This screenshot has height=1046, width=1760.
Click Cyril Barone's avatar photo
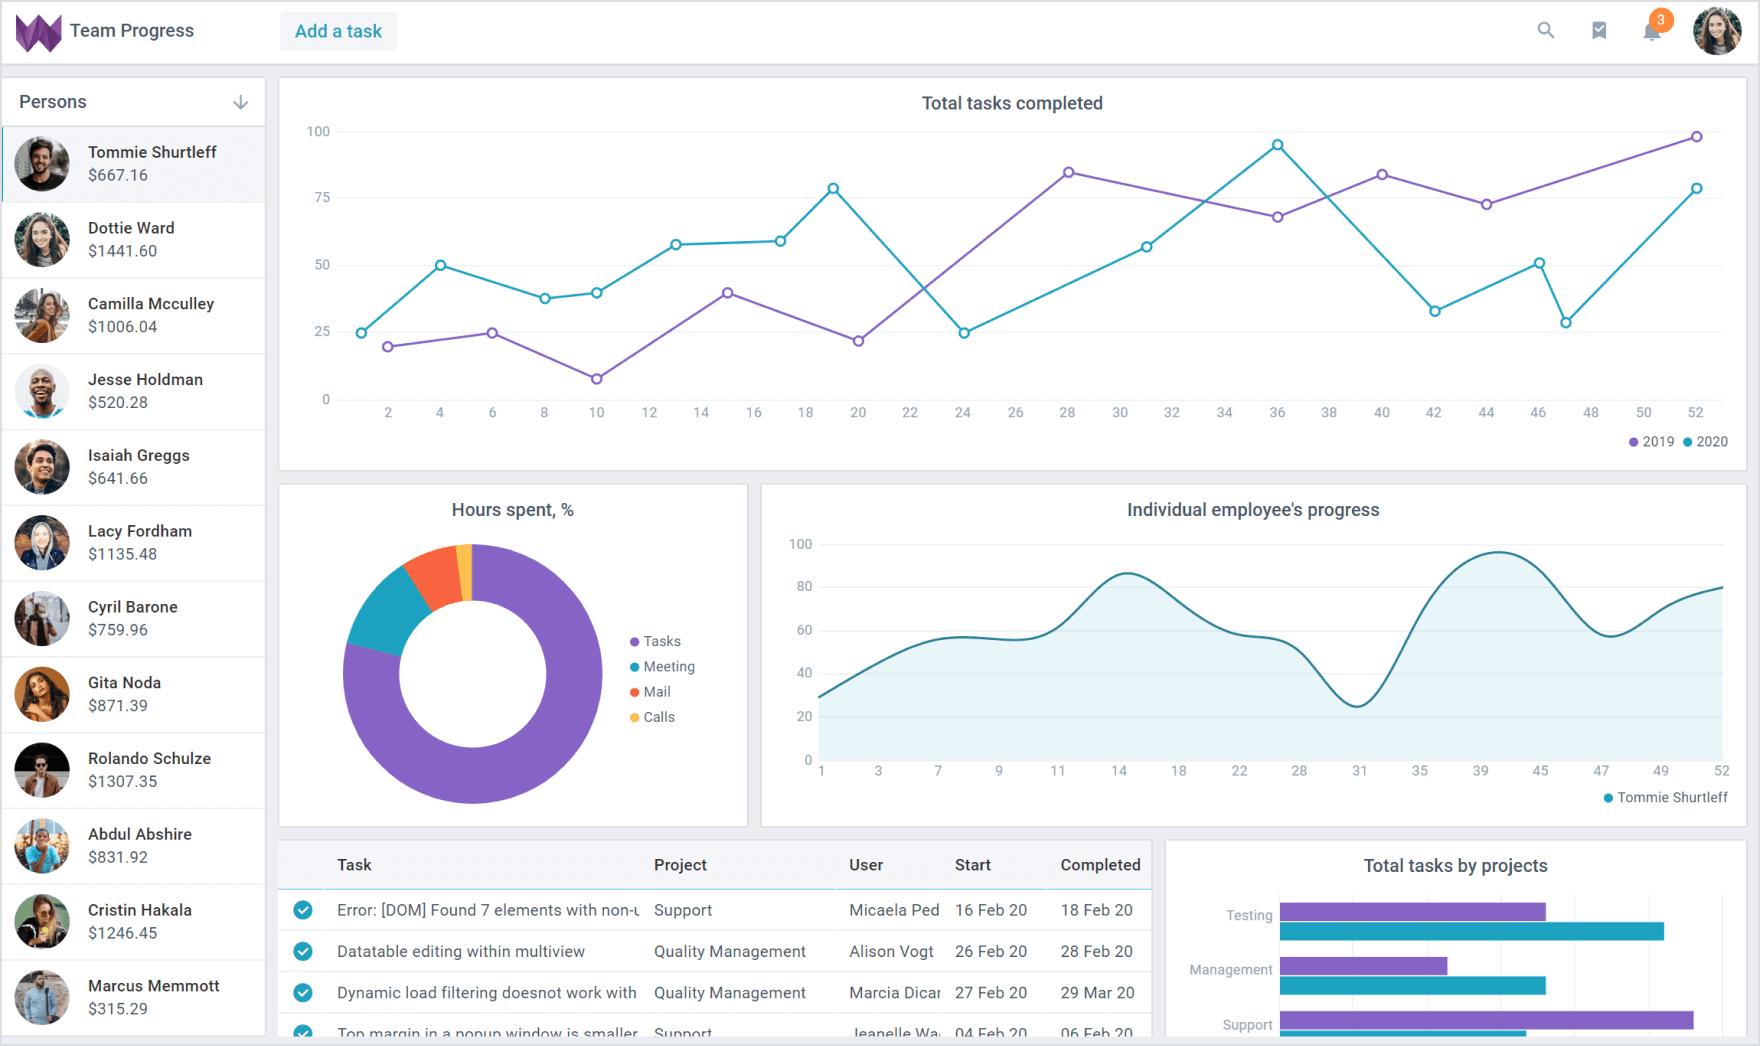tap(42, 619)
